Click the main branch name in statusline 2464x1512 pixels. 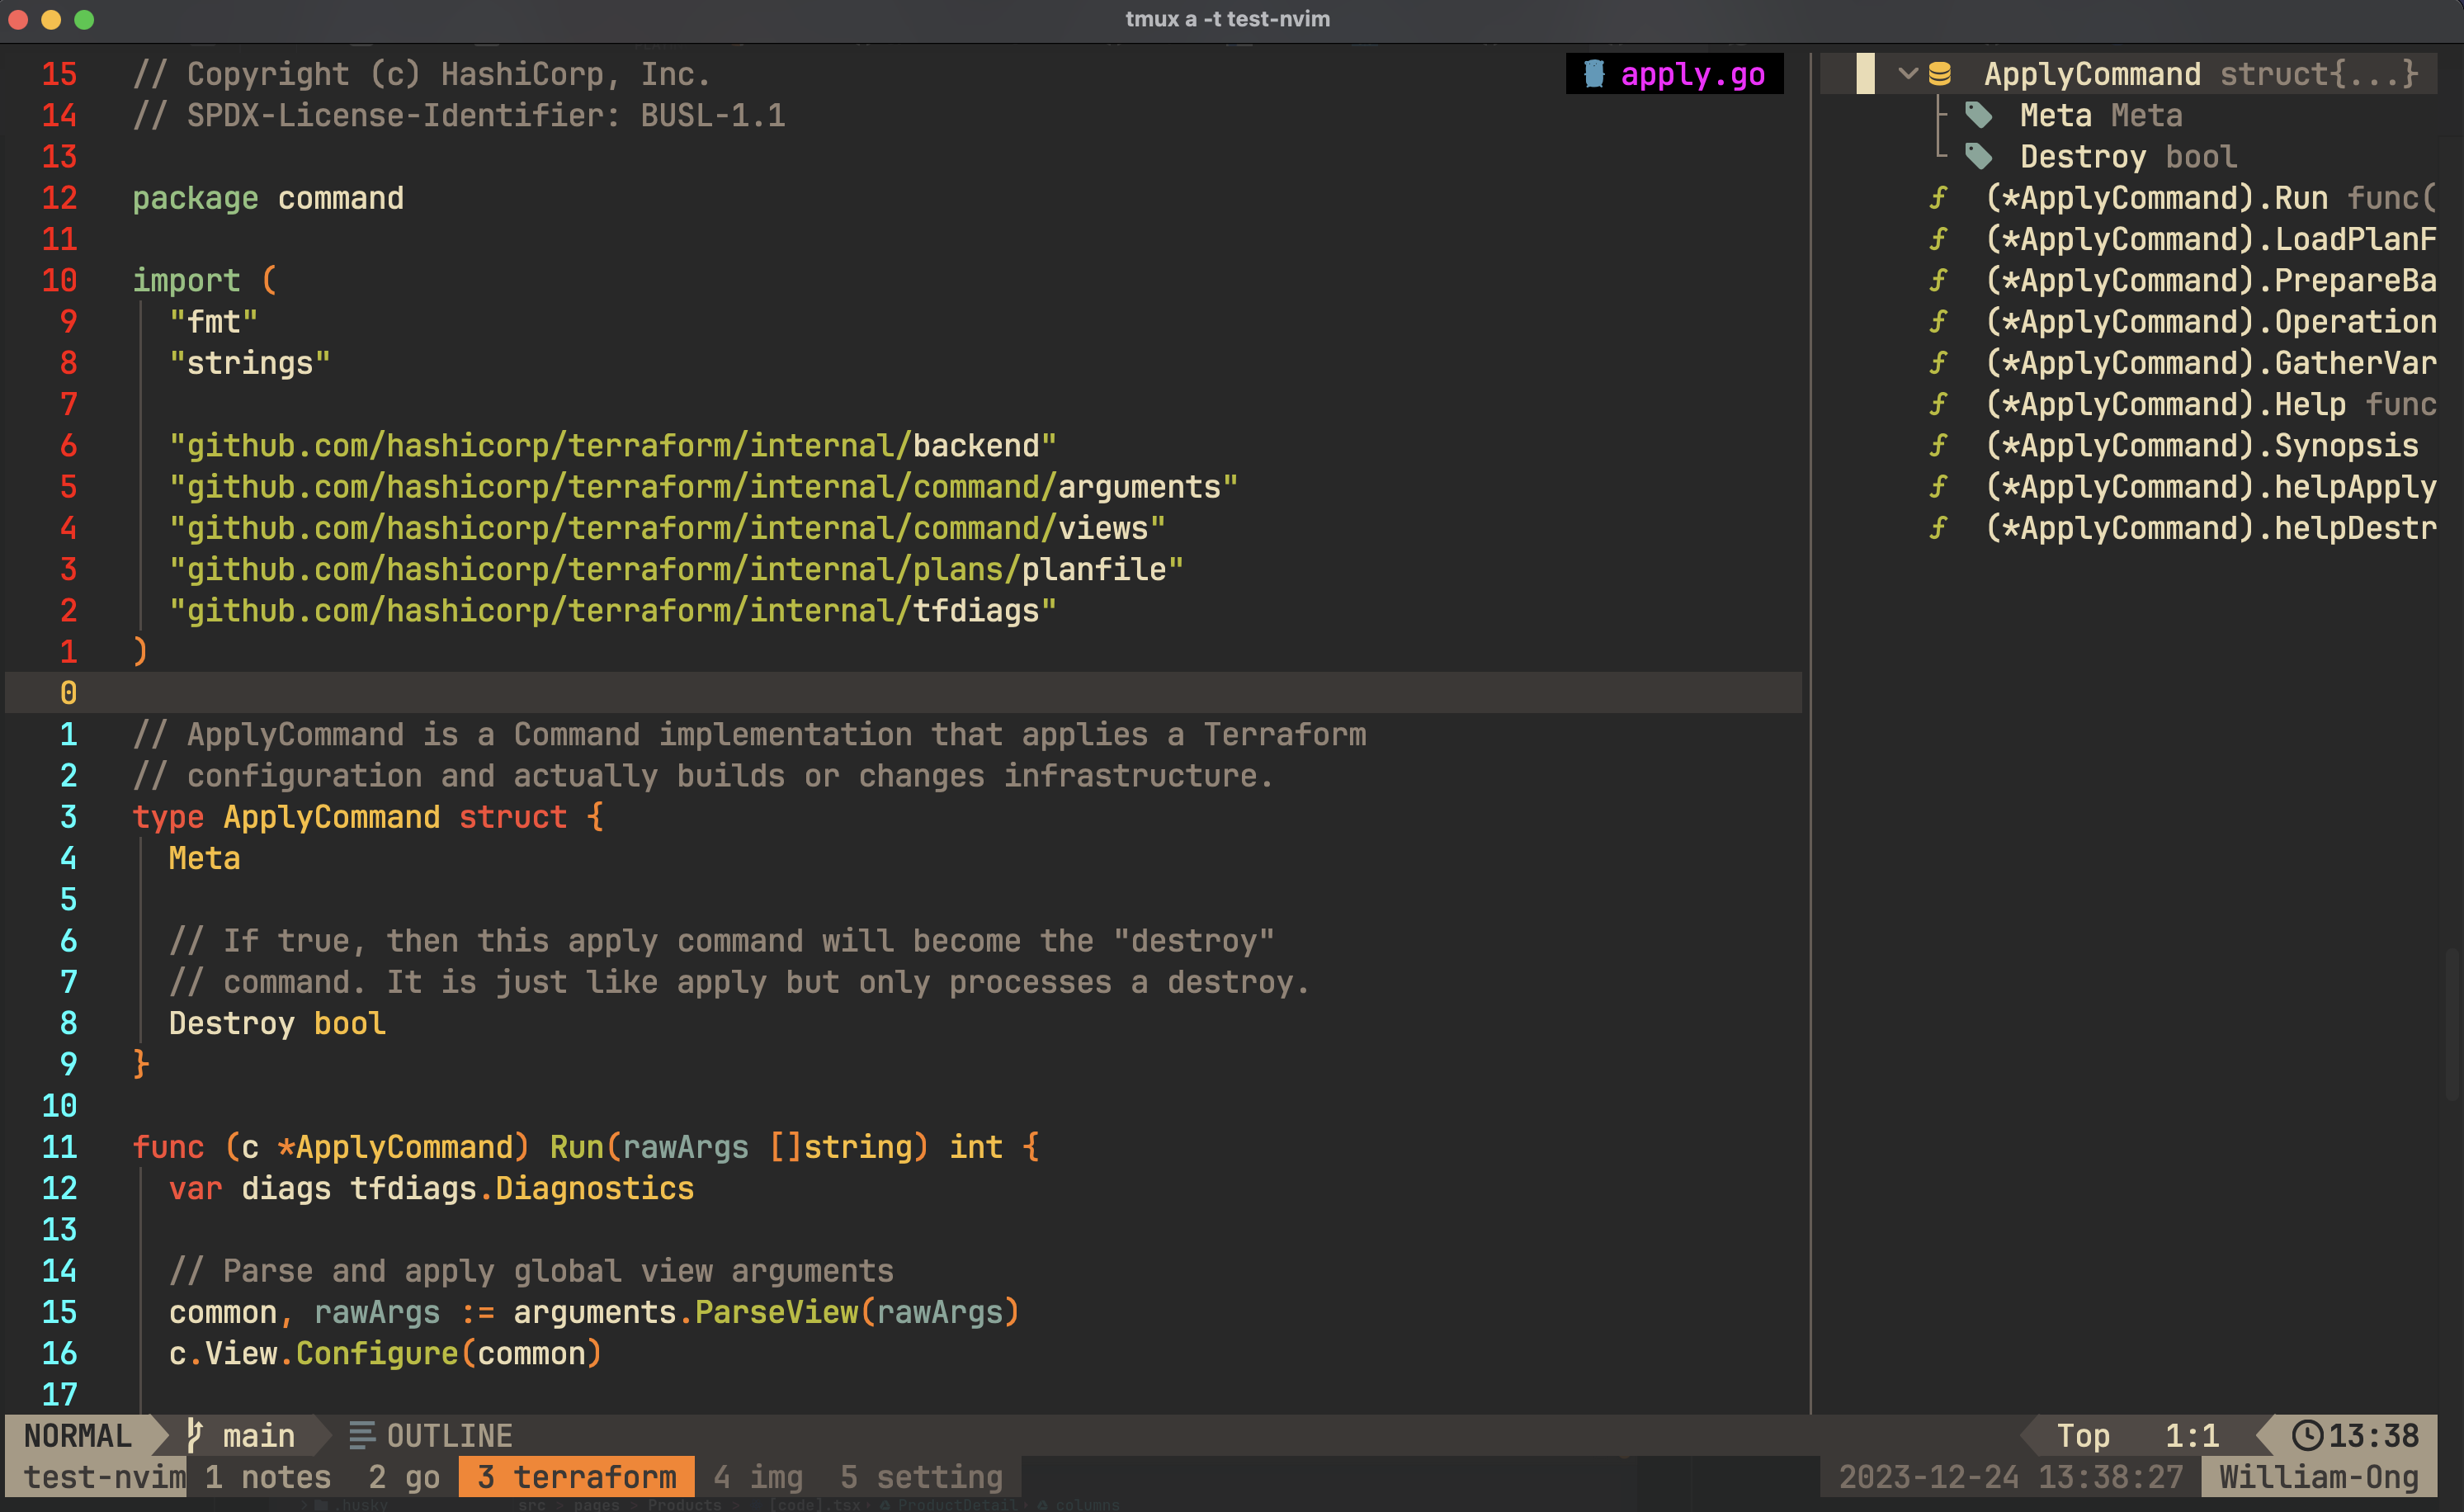point(258,1436)
